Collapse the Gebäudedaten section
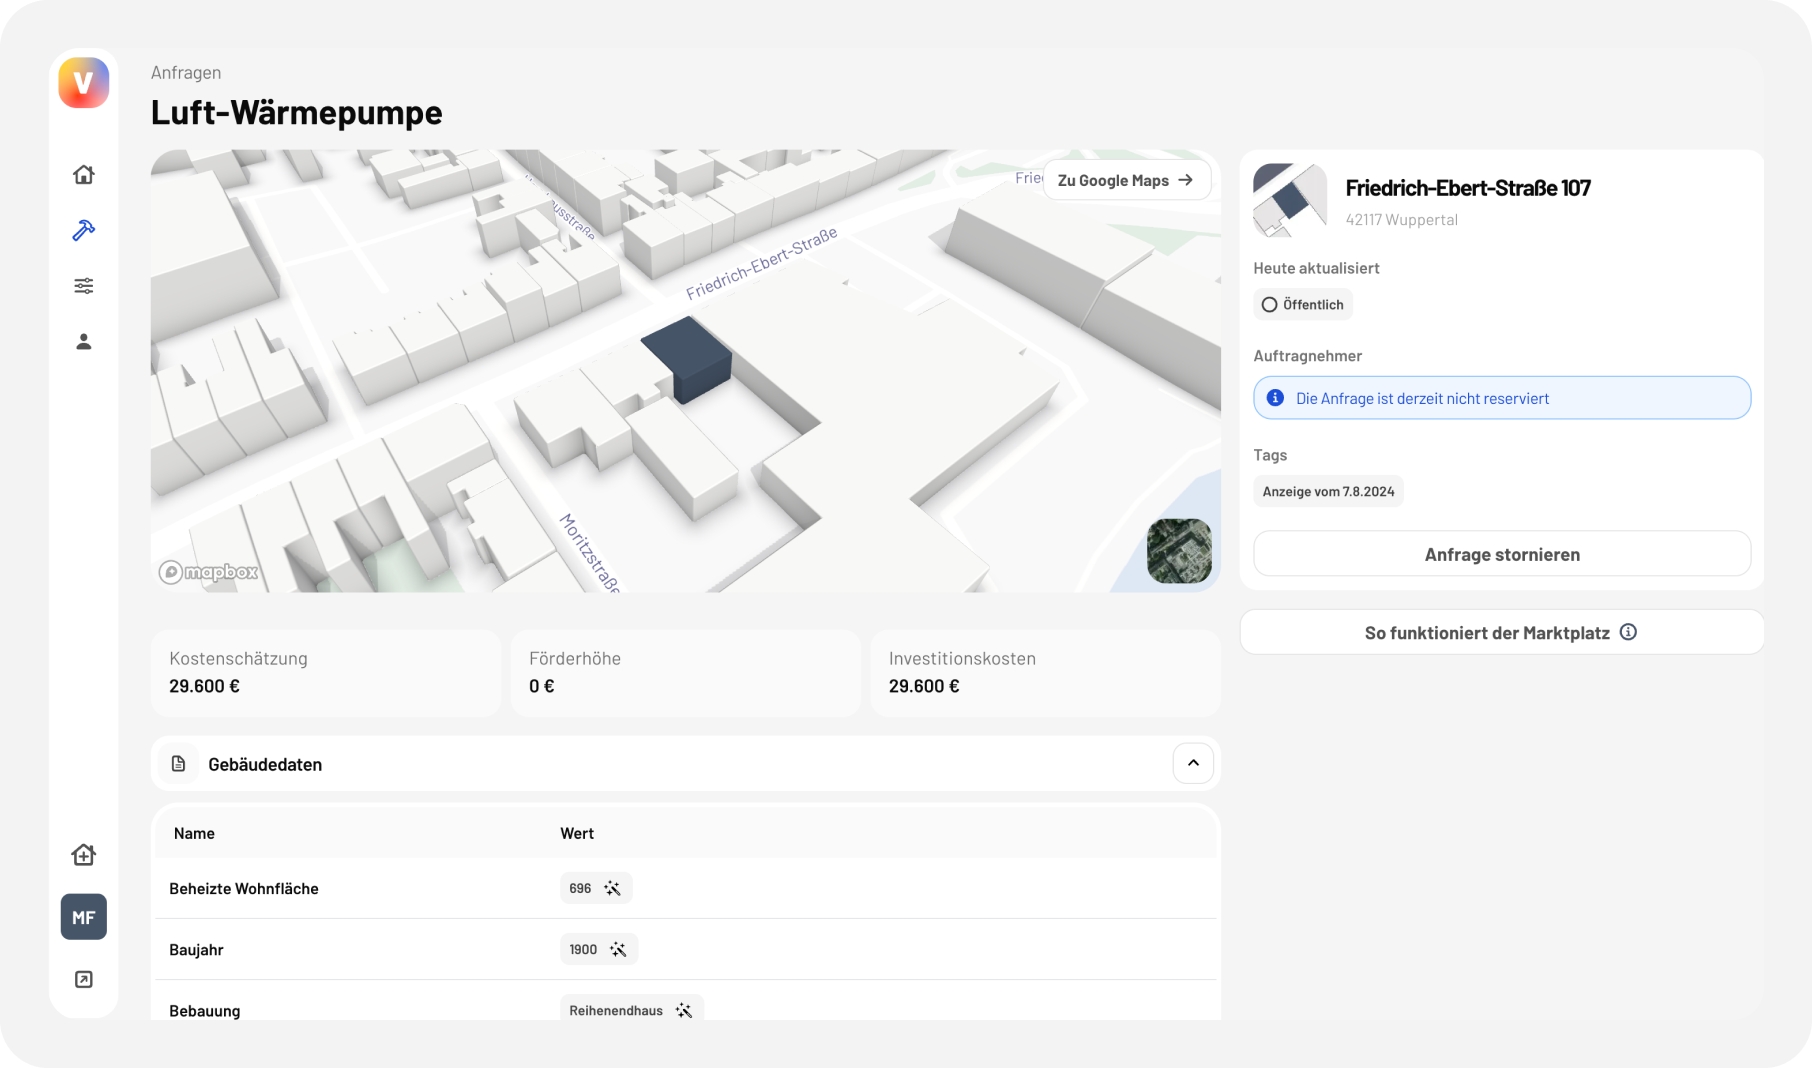The width and height of the screenshot is (1812, 1068). [x=1193, y=763]
